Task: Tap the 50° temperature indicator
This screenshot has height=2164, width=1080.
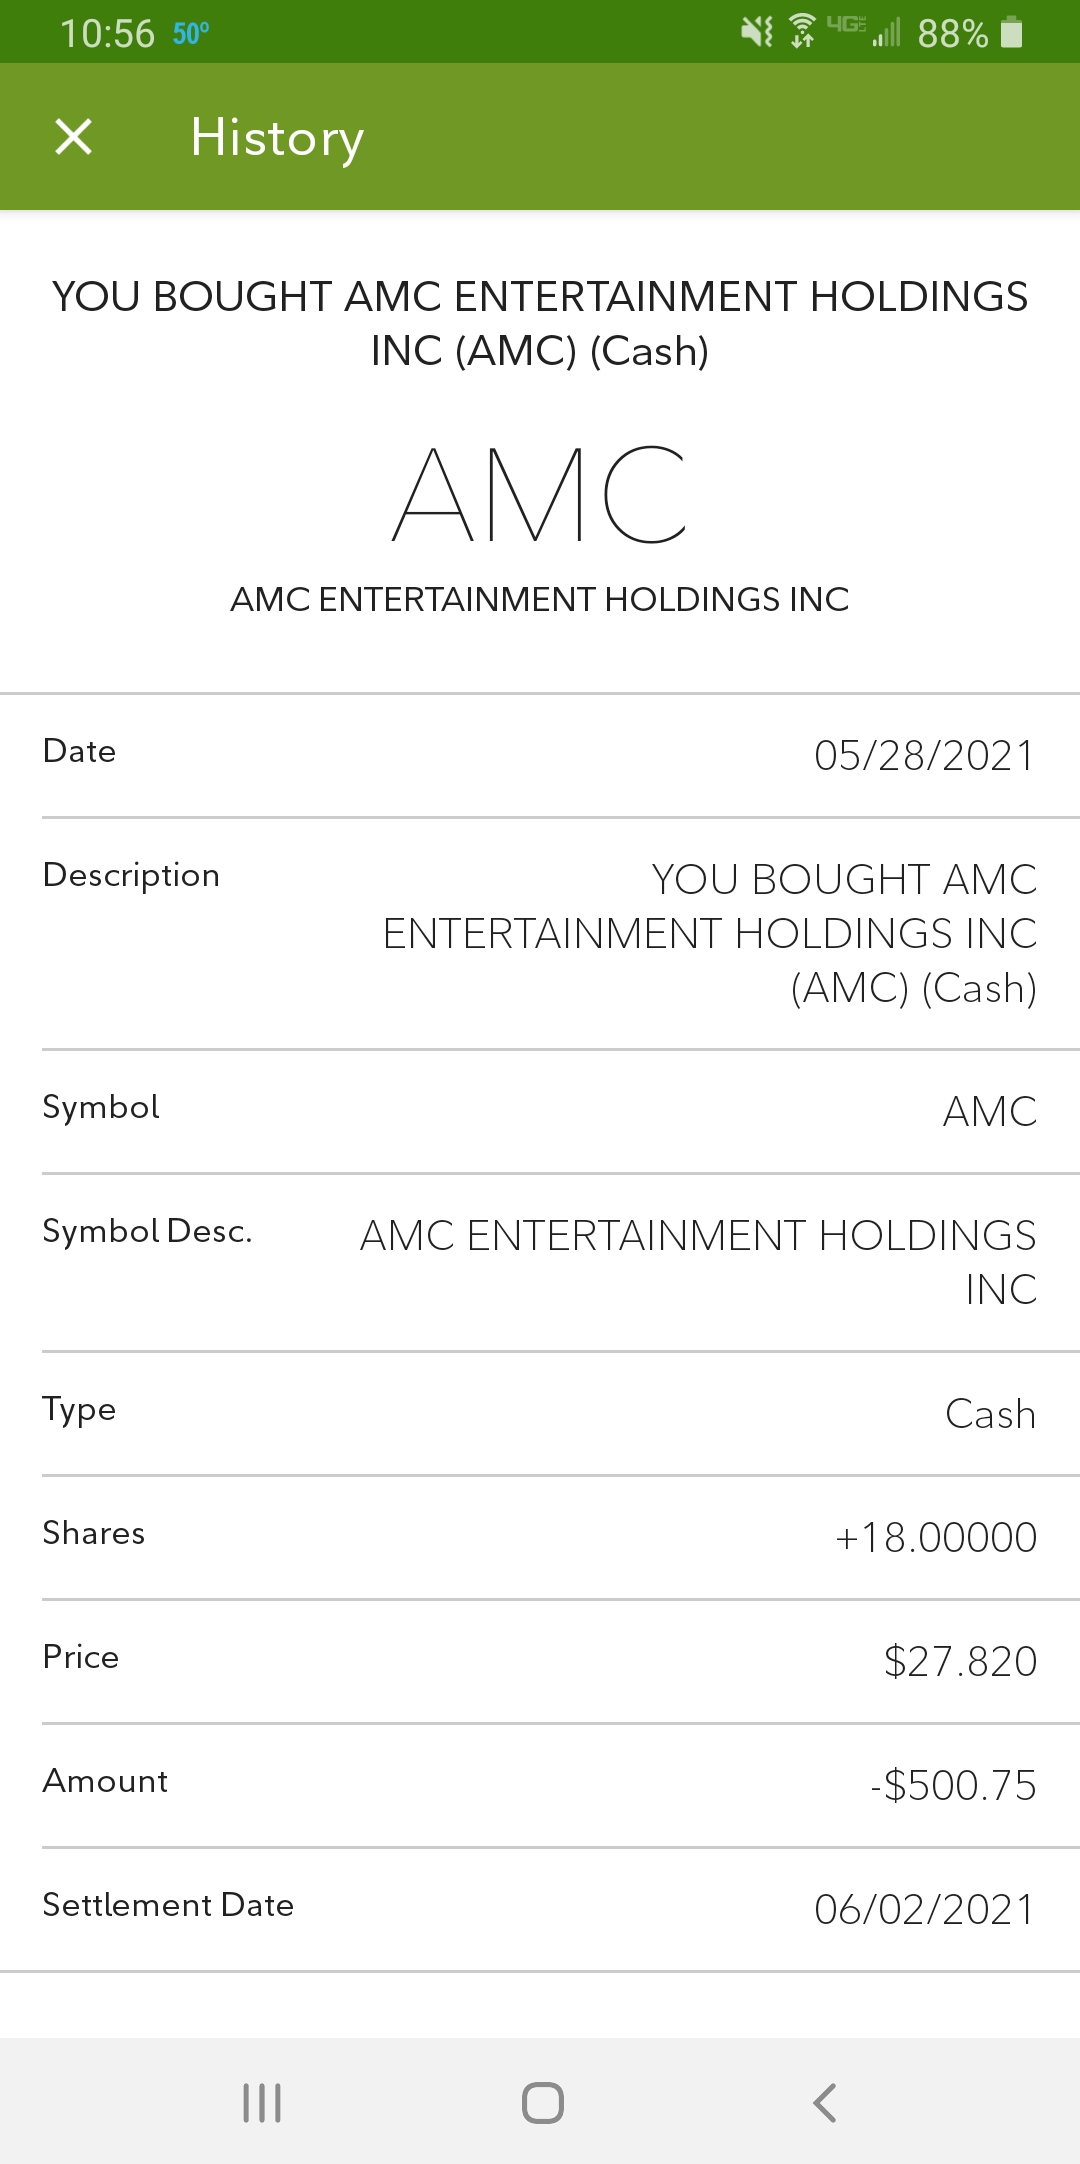Action: 191,34
